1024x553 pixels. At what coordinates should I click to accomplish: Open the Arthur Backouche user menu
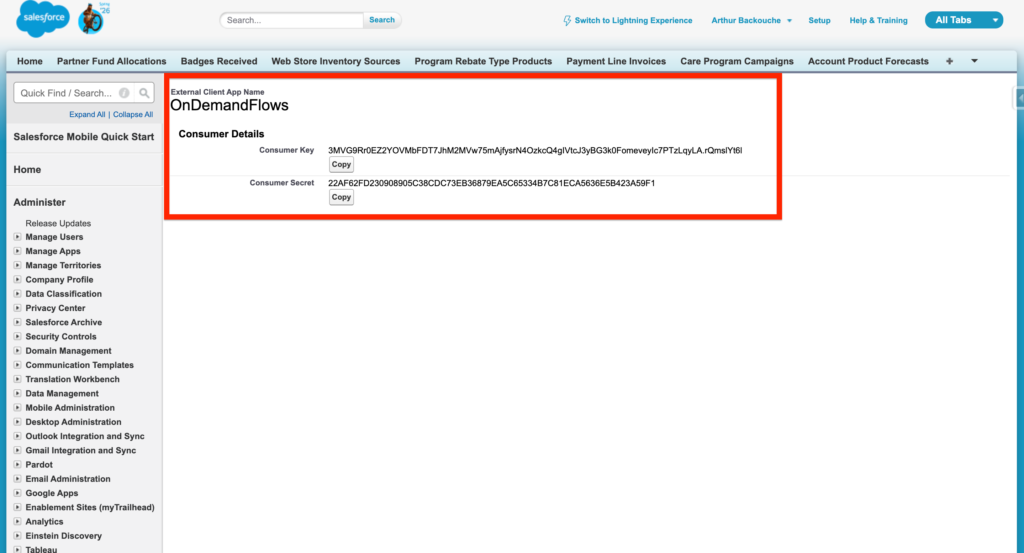751,20
